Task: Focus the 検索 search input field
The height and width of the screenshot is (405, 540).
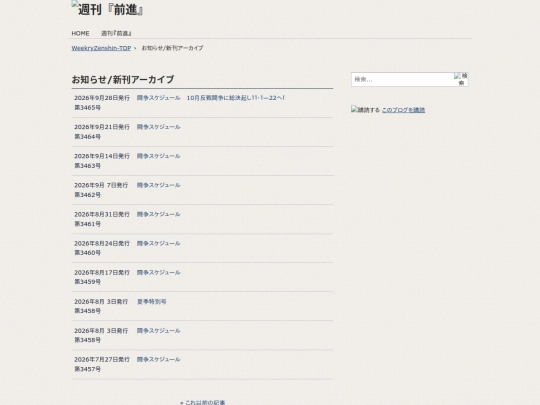Action: click(402, 79)
